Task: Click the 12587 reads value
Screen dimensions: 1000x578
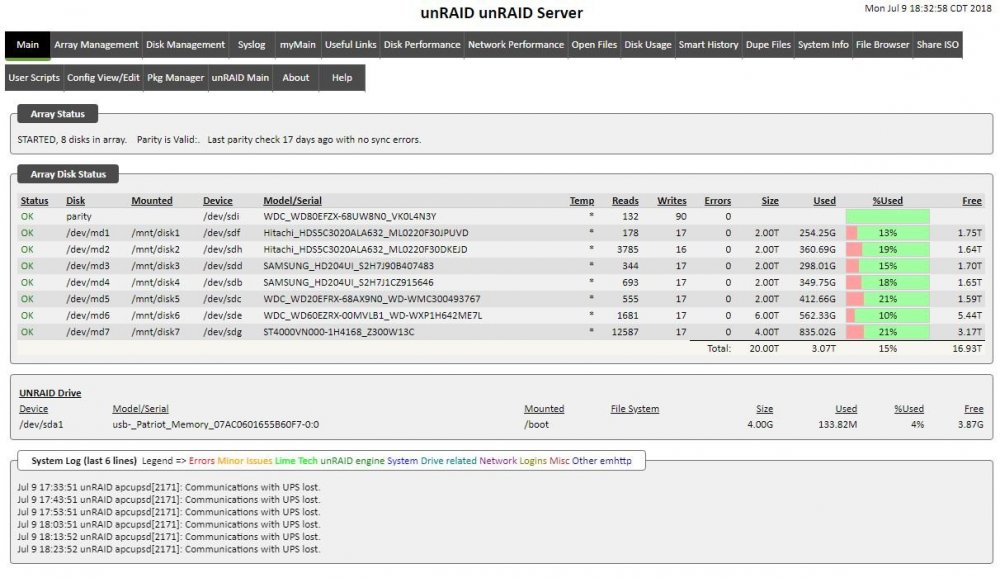Action: tap(624, 332)
